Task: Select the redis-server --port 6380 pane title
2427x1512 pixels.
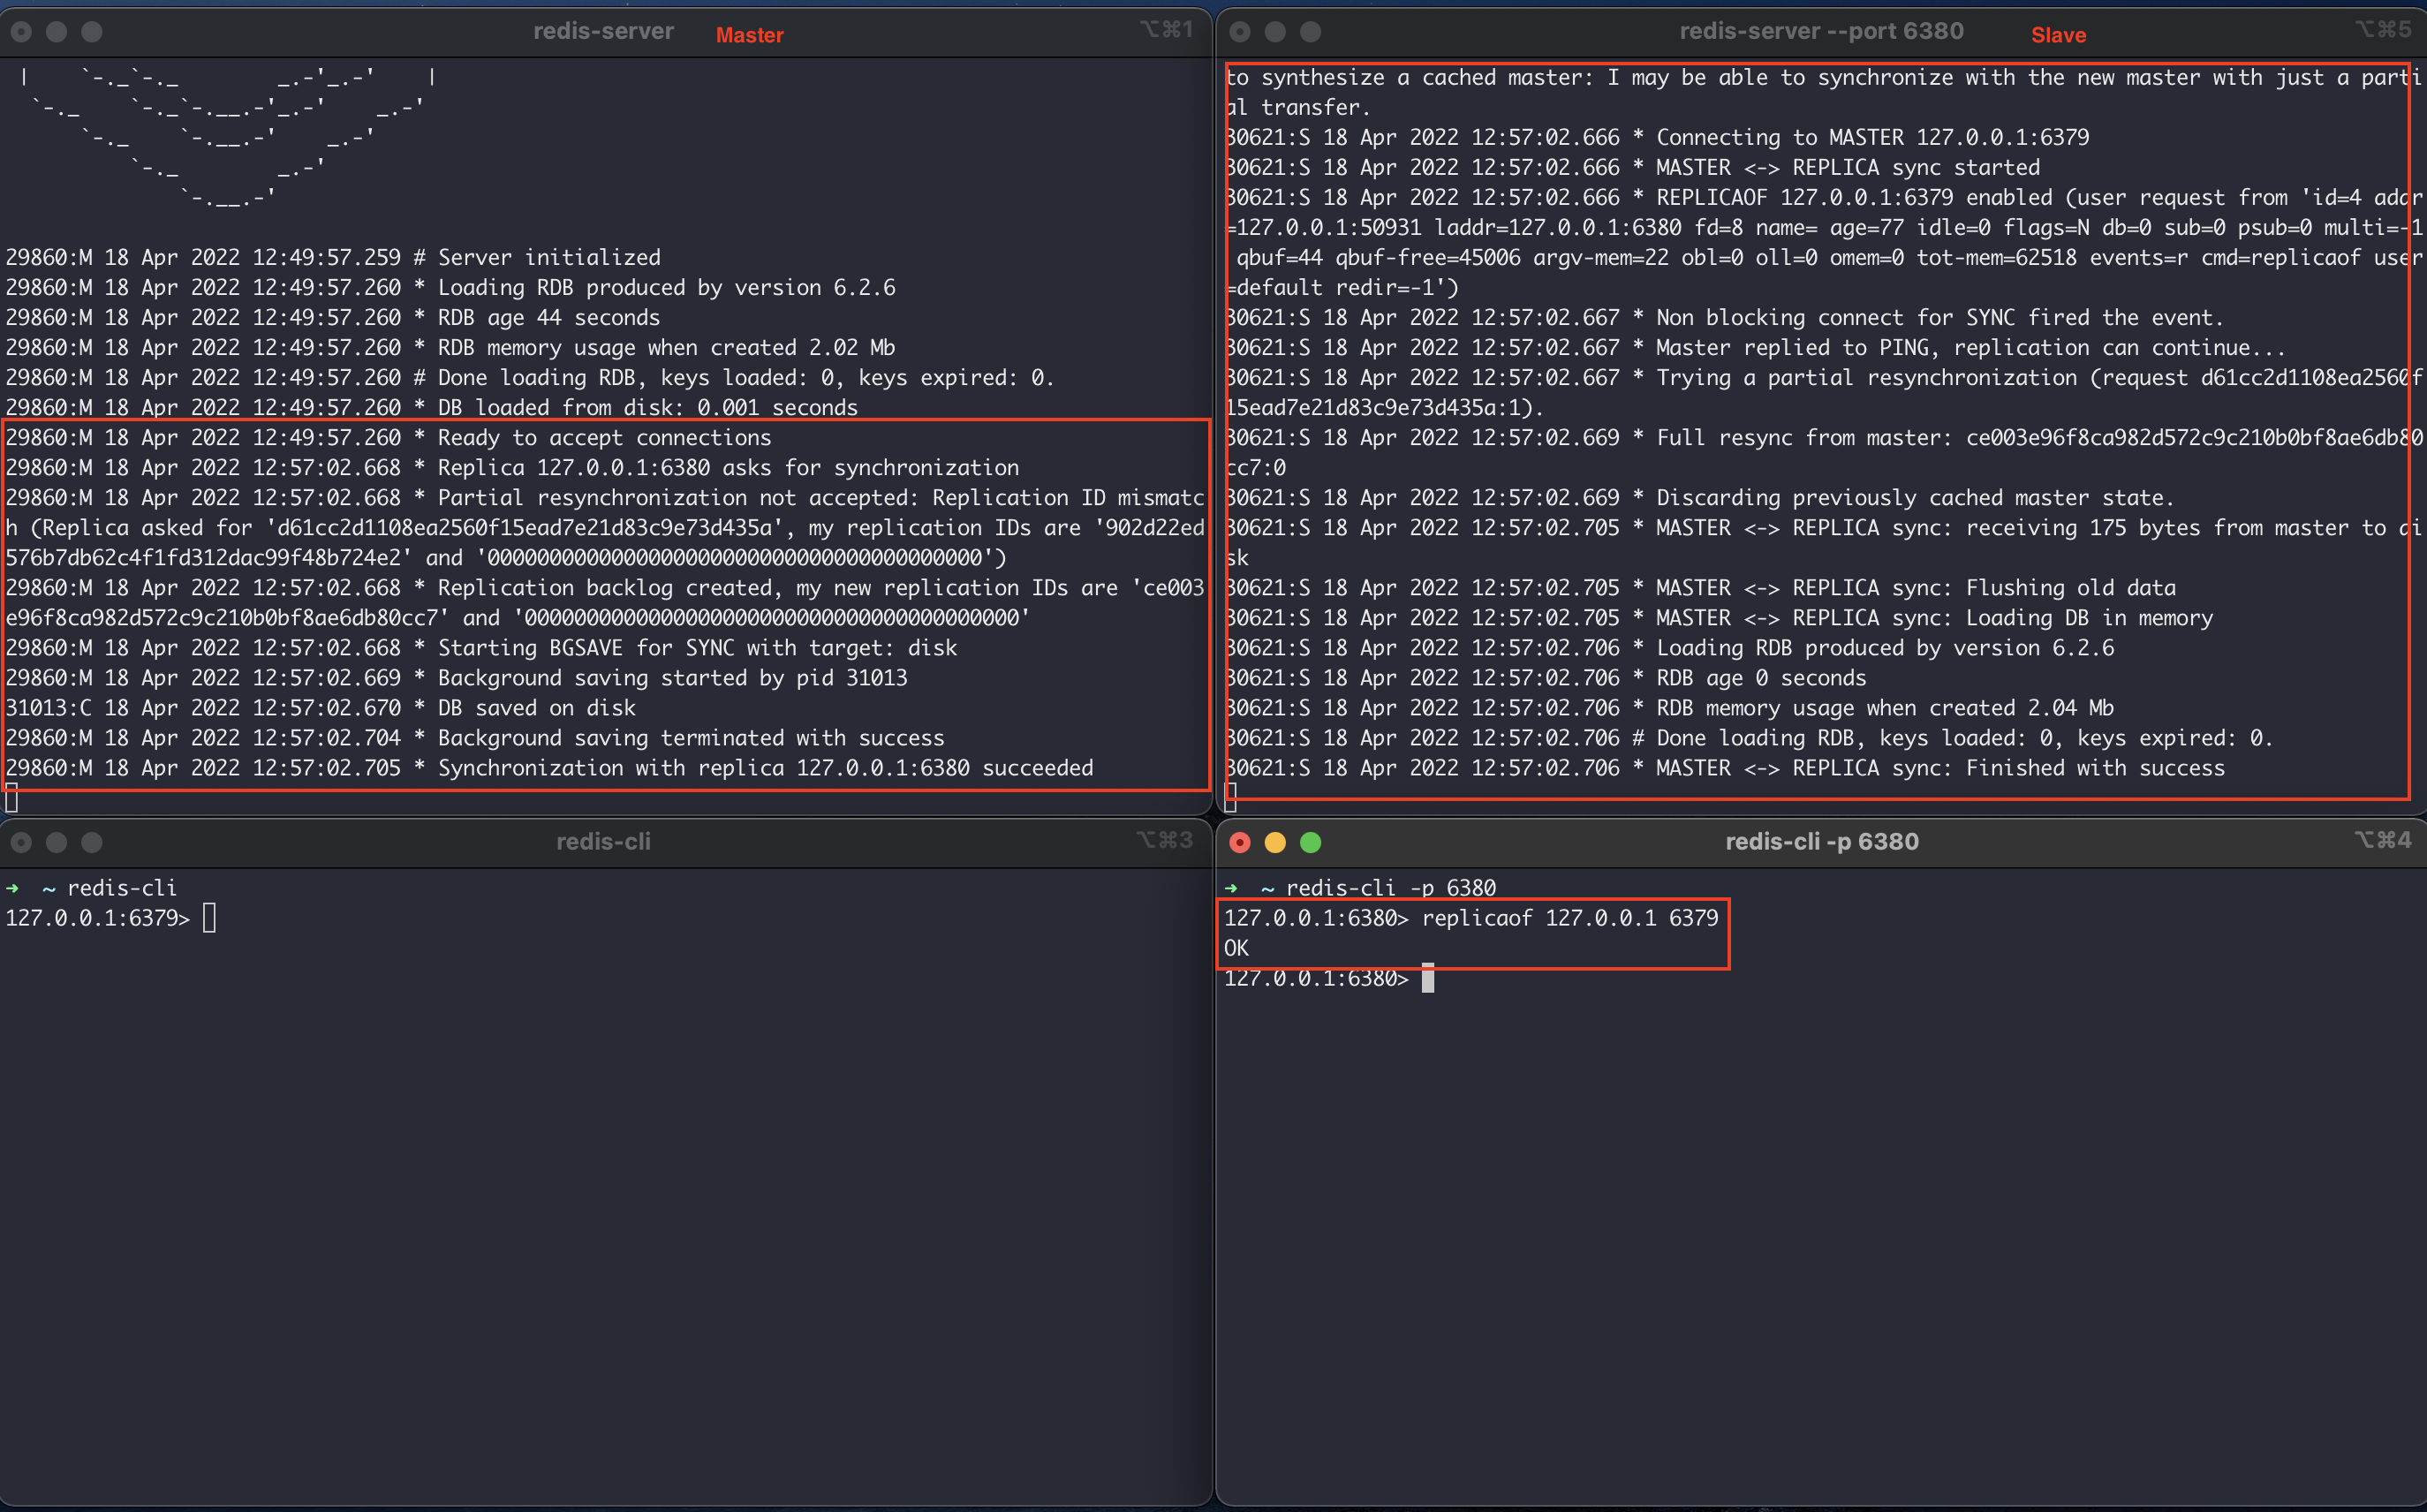Action: pyautogui.click(x=1821, y=31)
